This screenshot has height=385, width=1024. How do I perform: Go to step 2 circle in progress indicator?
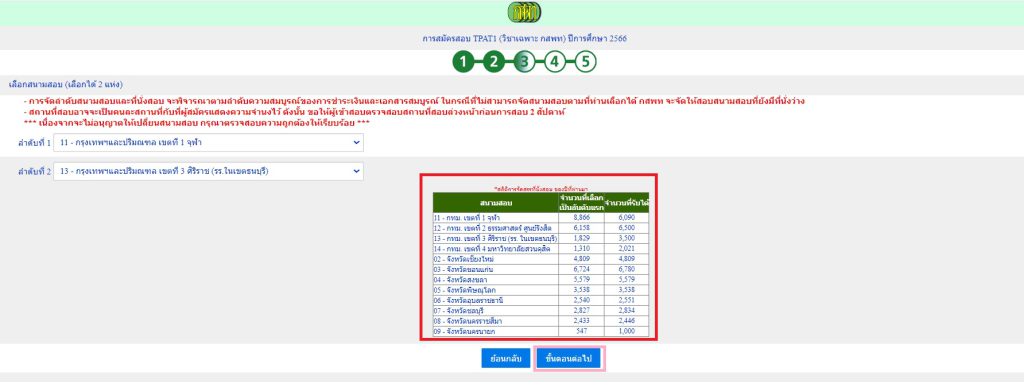(x=494, y=63)
